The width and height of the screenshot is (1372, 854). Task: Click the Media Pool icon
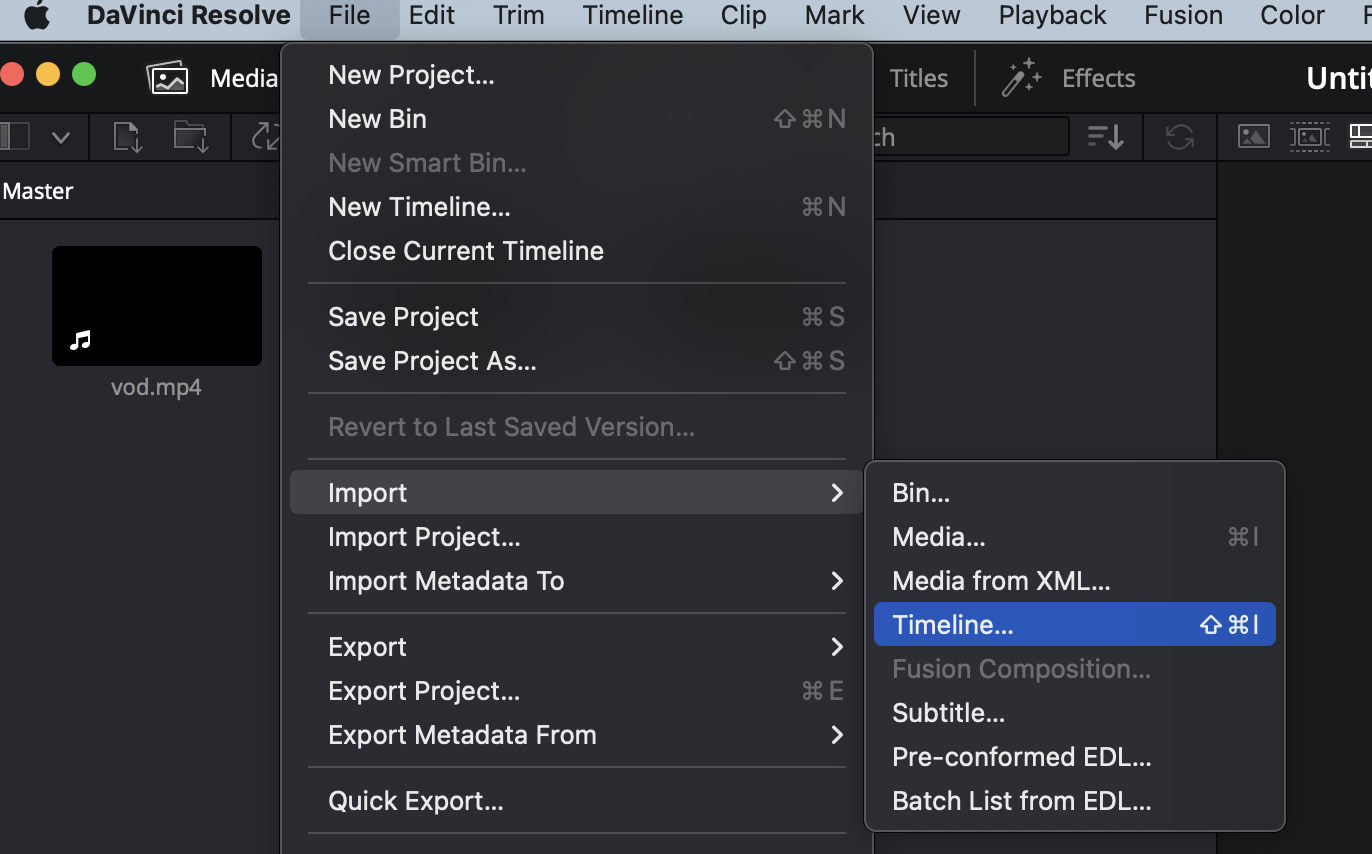(x=167, y=78)
